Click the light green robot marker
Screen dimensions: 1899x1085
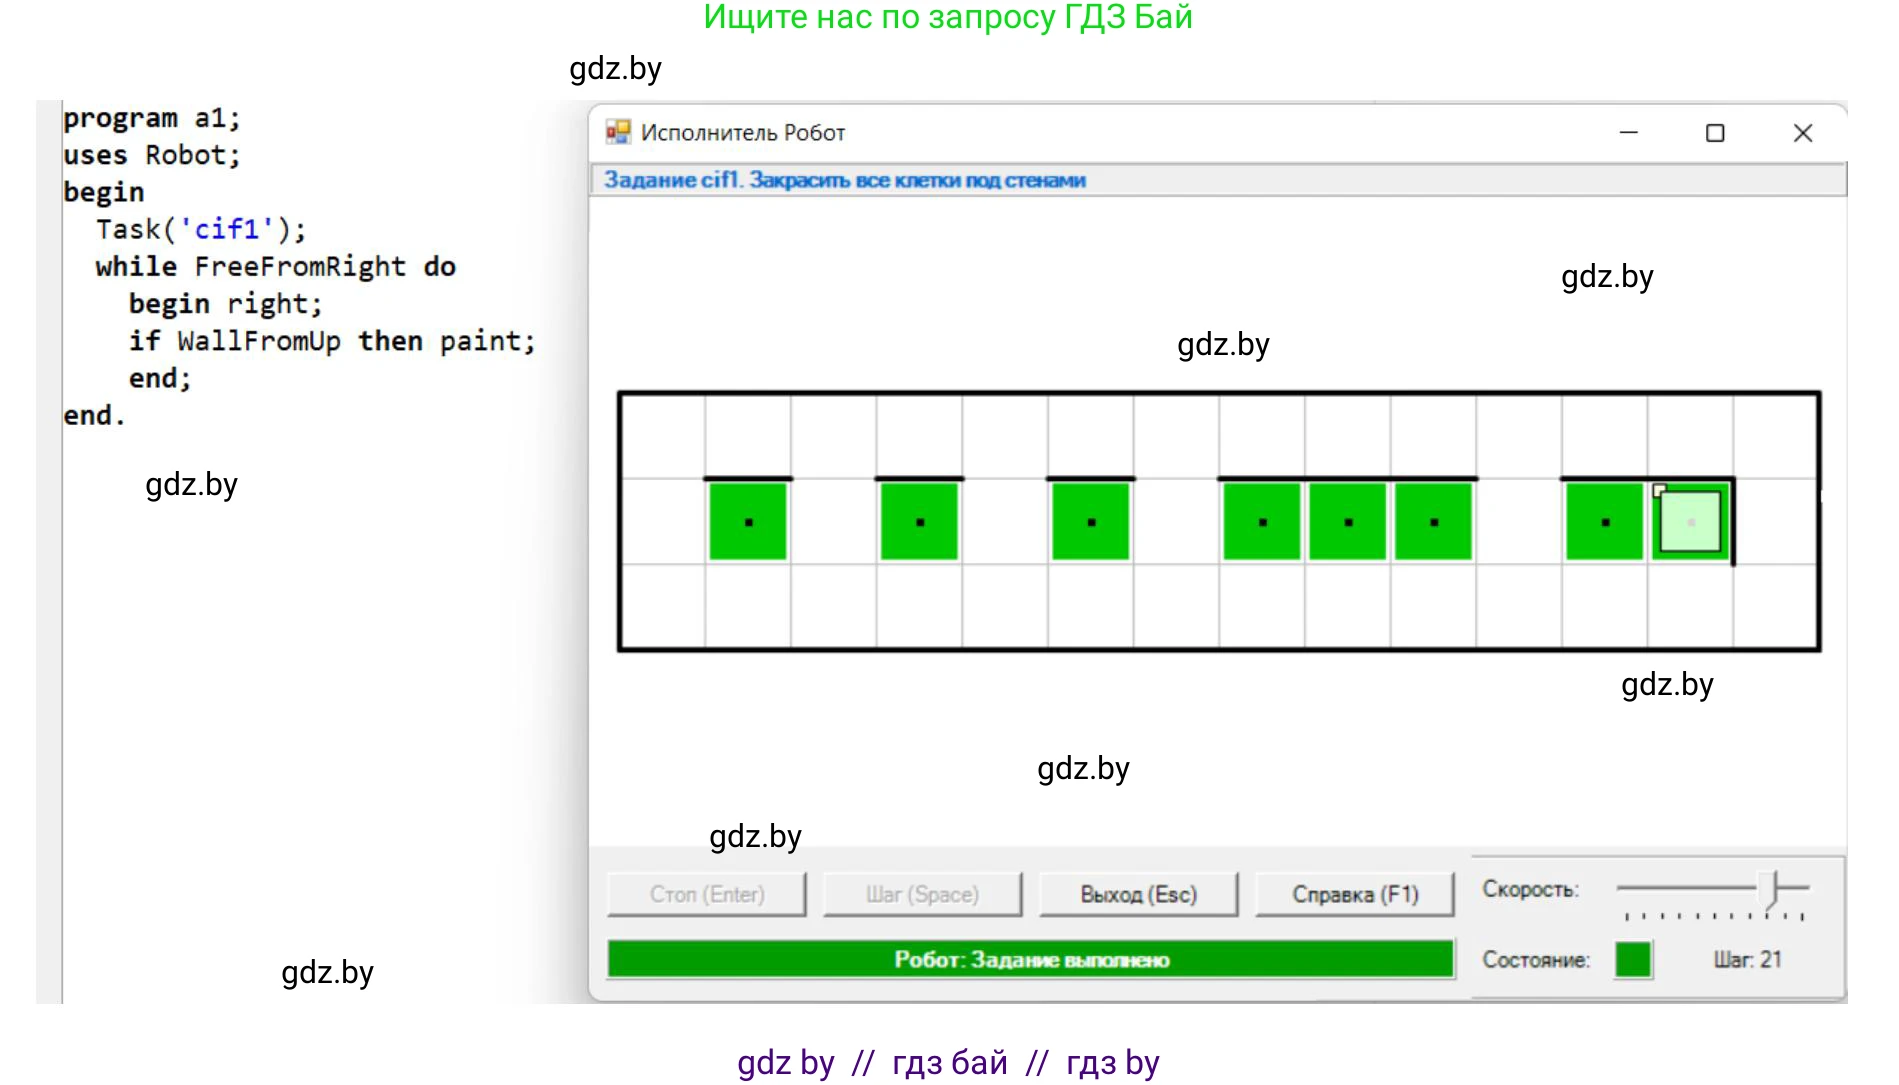[x=1690, y=521]
